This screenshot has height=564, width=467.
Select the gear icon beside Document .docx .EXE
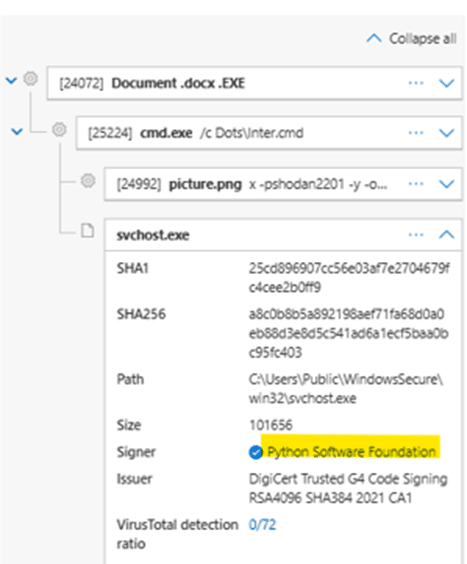coord(31,78)
